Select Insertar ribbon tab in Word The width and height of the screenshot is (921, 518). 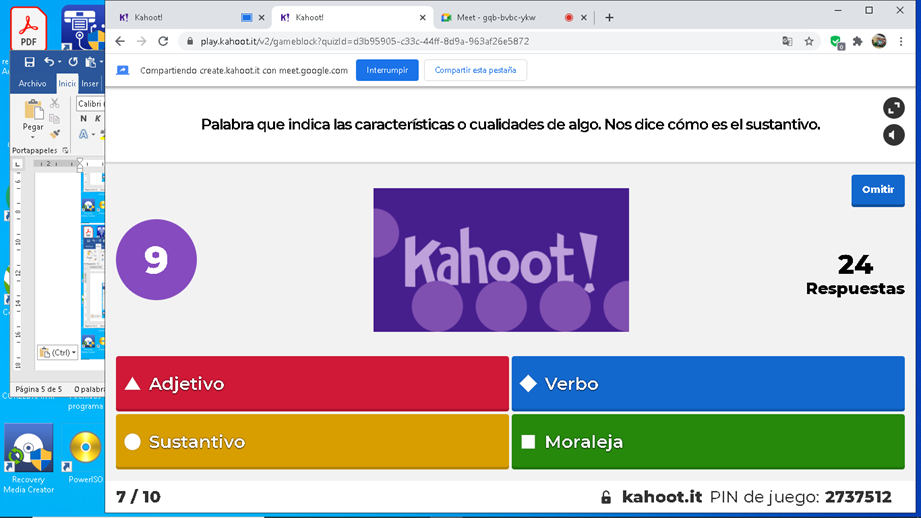(90, 83)
